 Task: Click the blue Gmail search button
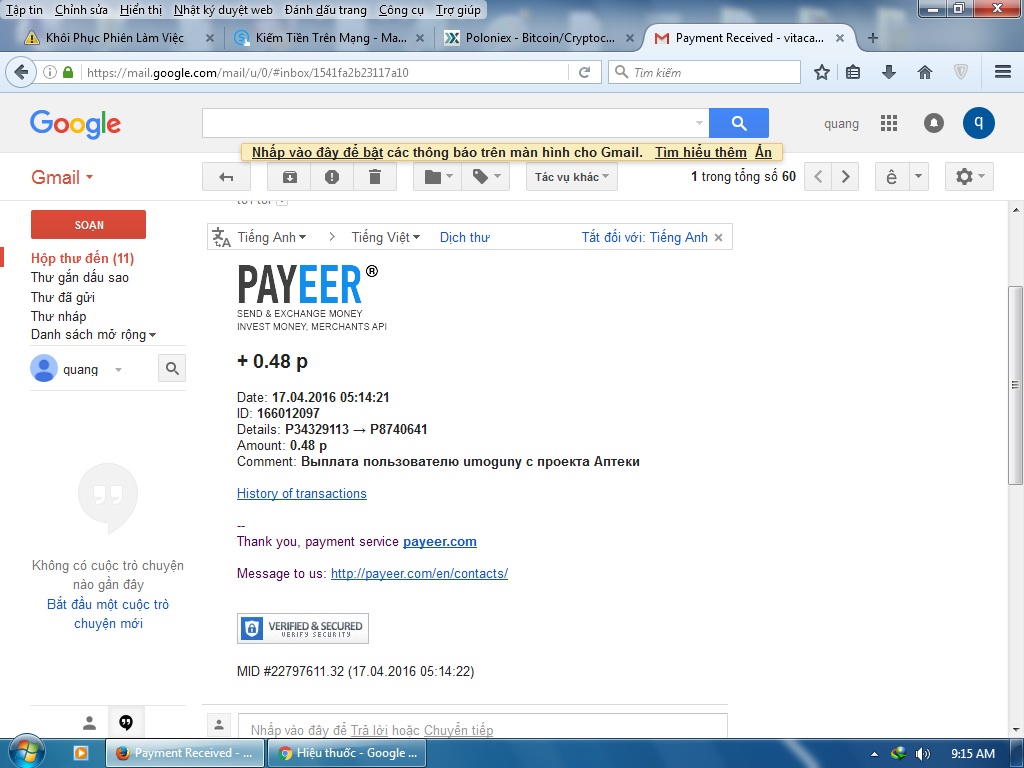click(x=739, y=123)
